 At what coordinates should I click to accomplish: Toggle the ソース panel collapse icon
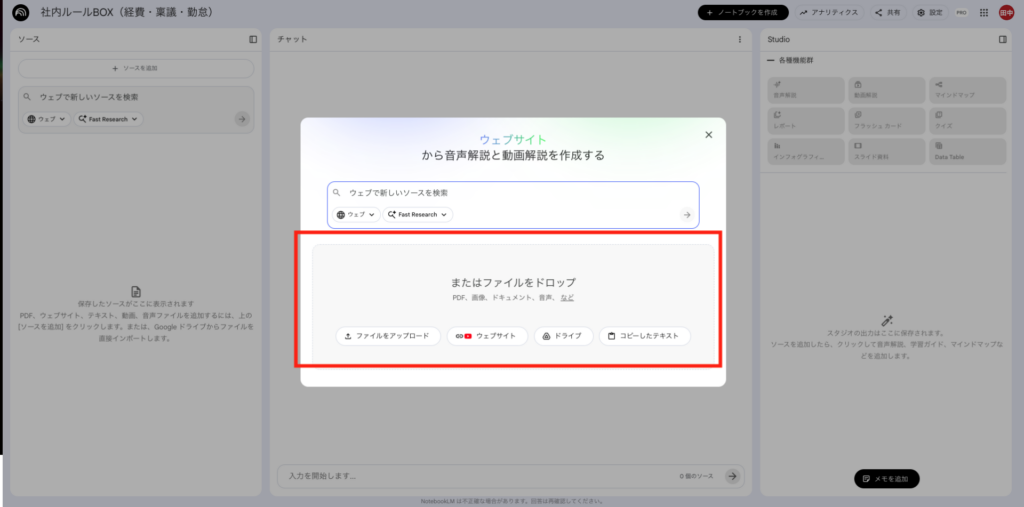(253, 39)
